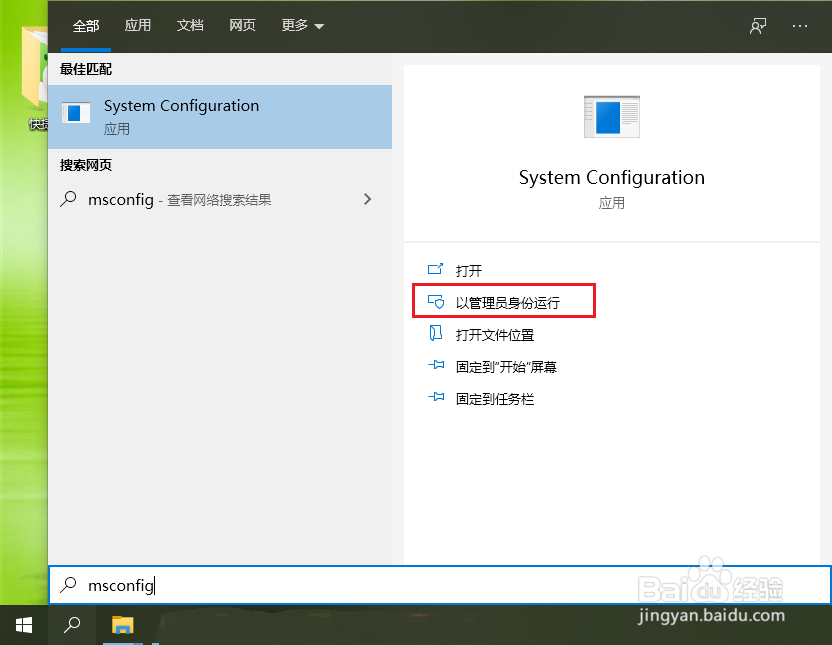Click the 以管理员身份运行 shield icon
The height and width of the screenshot is (645, 832).
coord(436,301)
